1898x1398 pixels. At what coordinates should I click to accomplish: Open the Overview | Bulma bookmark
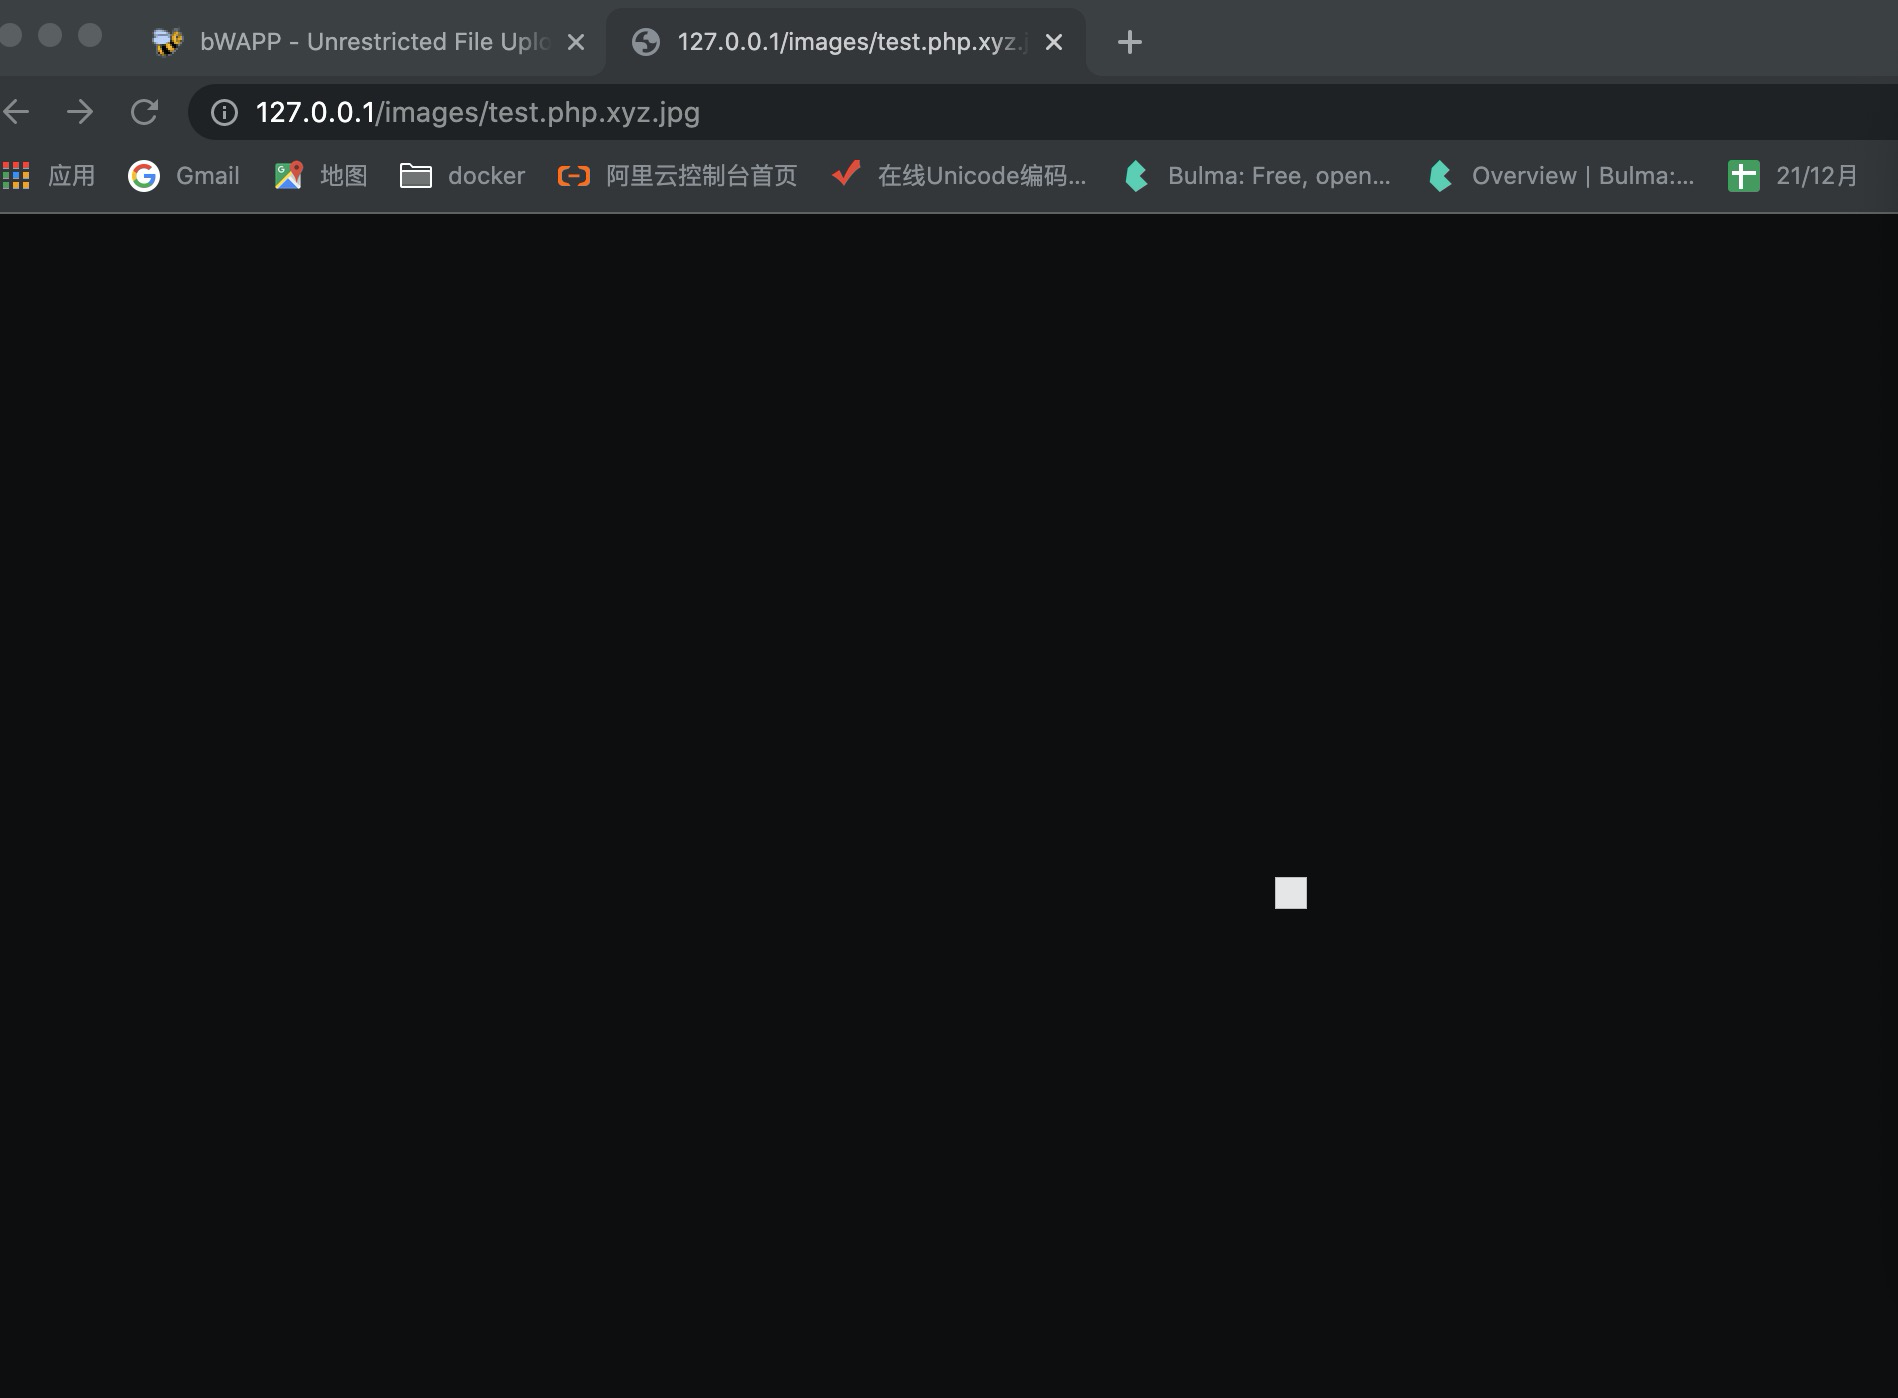[x=1561, y=176]
